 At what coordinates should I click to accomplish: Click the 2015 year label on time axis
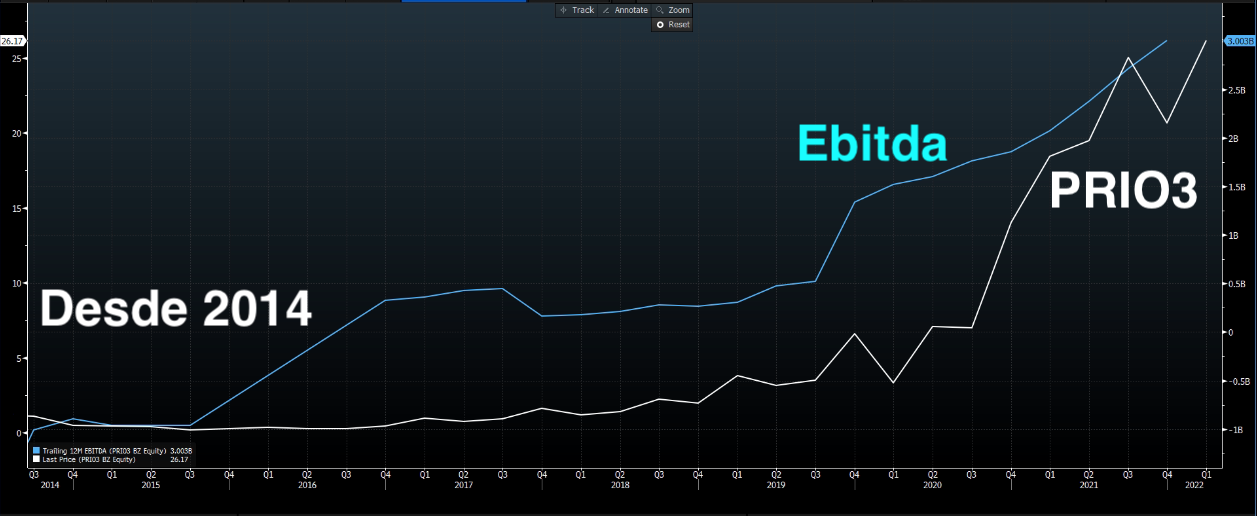tap(150, 485)
